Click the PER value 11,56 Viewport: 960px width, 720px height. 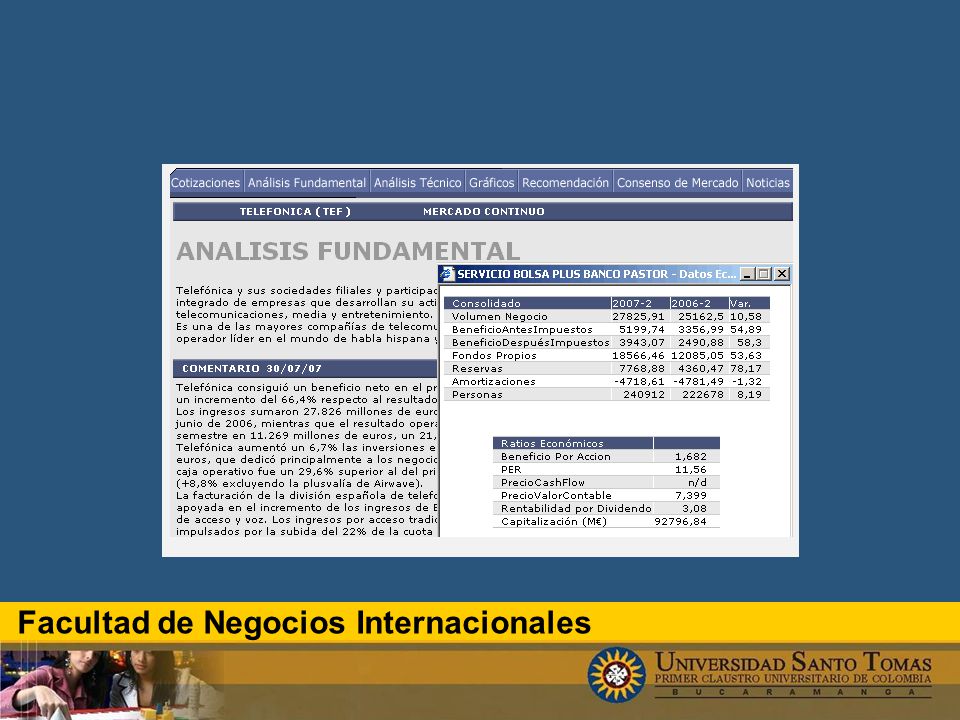pyautogui.click(x=691, y=470)
